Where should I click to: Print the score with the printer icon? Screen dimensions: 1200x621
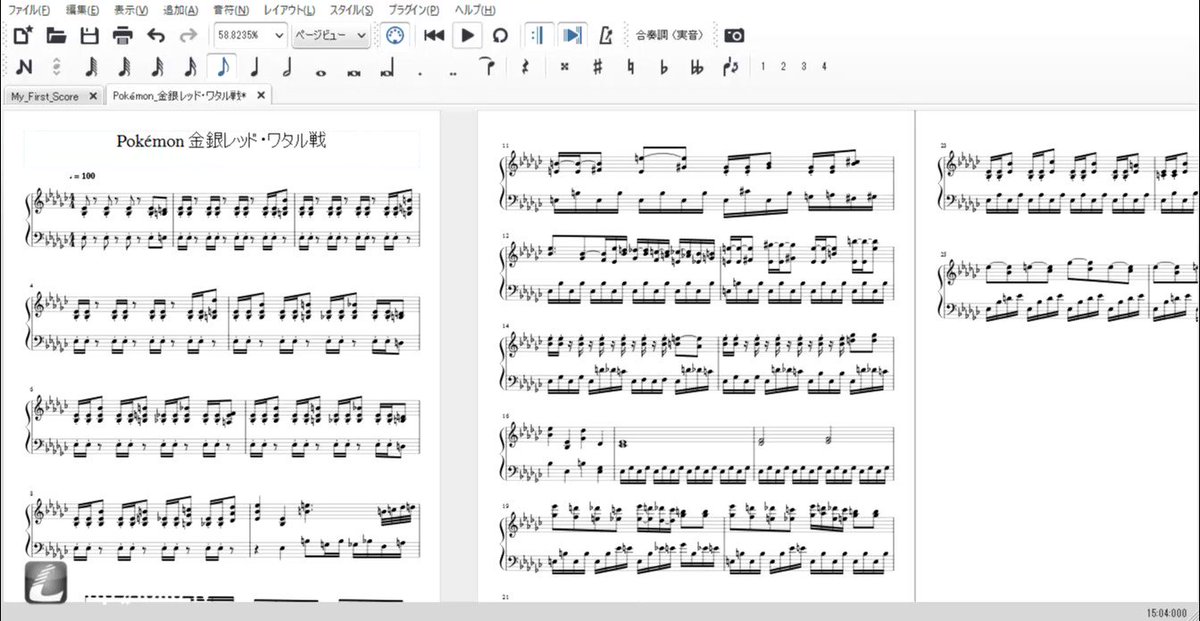click(122, 36)
